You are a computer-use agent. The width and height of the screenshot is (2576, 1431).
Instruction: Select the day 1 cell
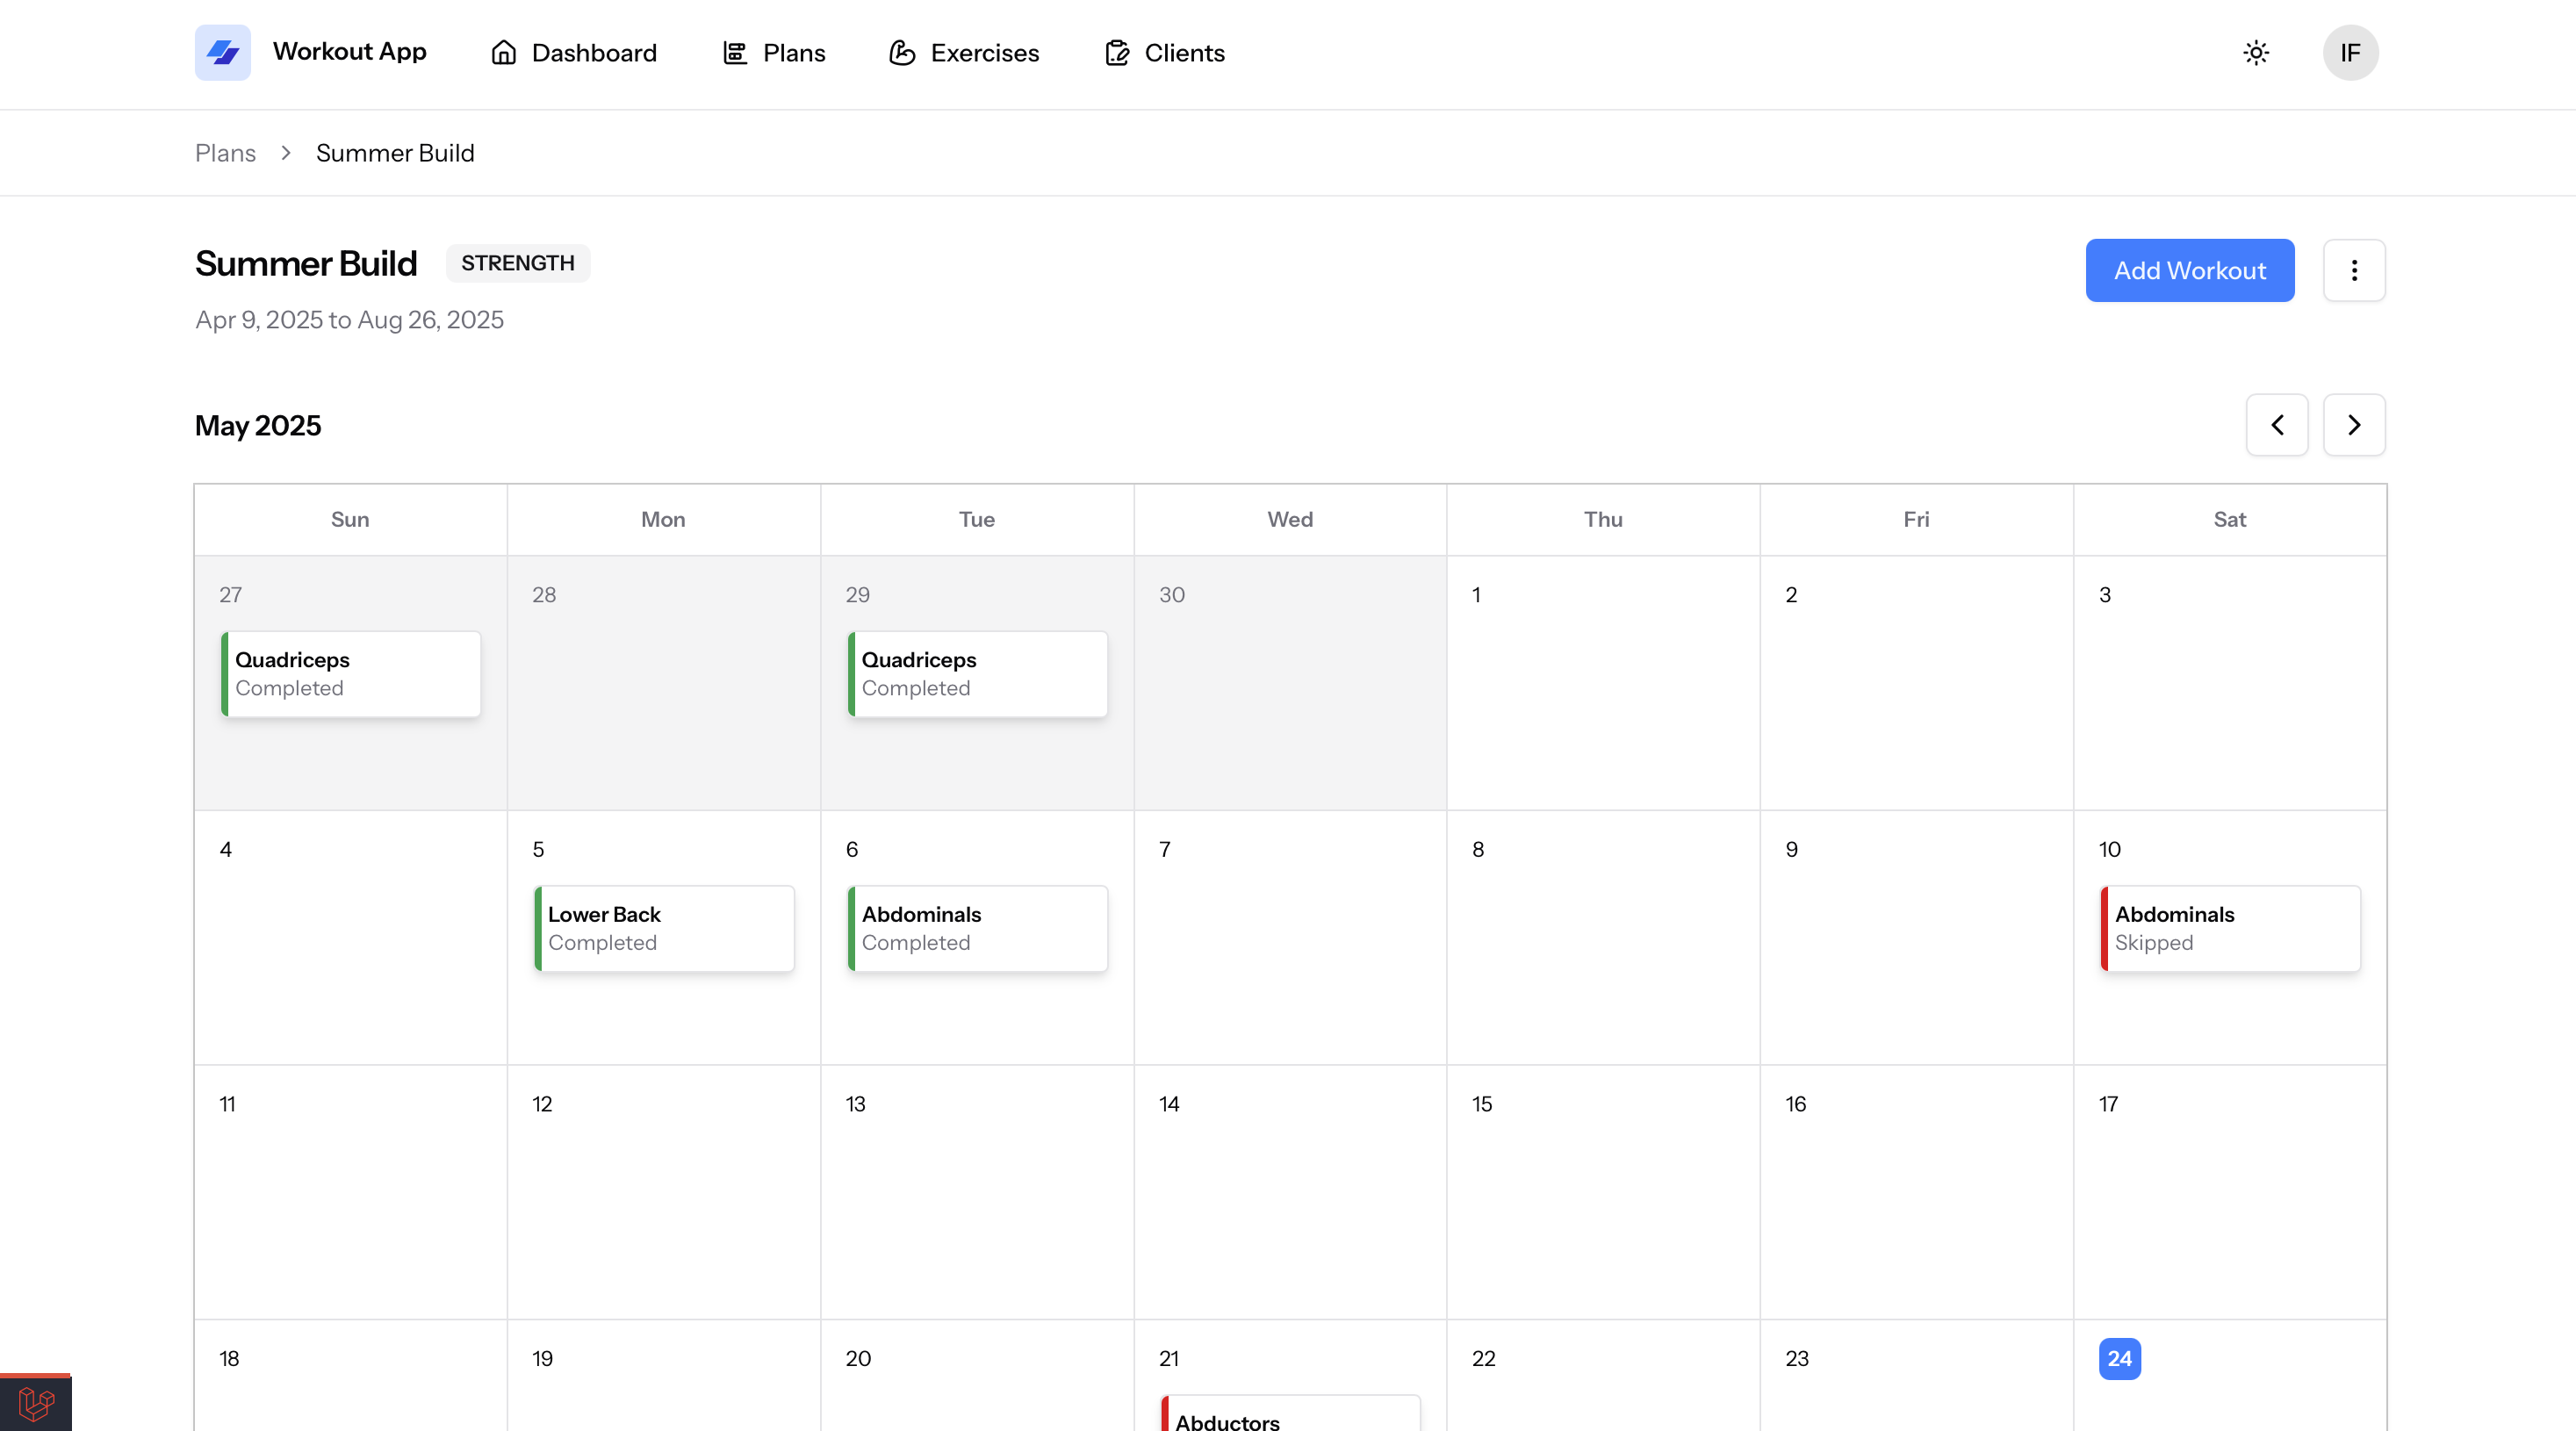(1603, 683)
